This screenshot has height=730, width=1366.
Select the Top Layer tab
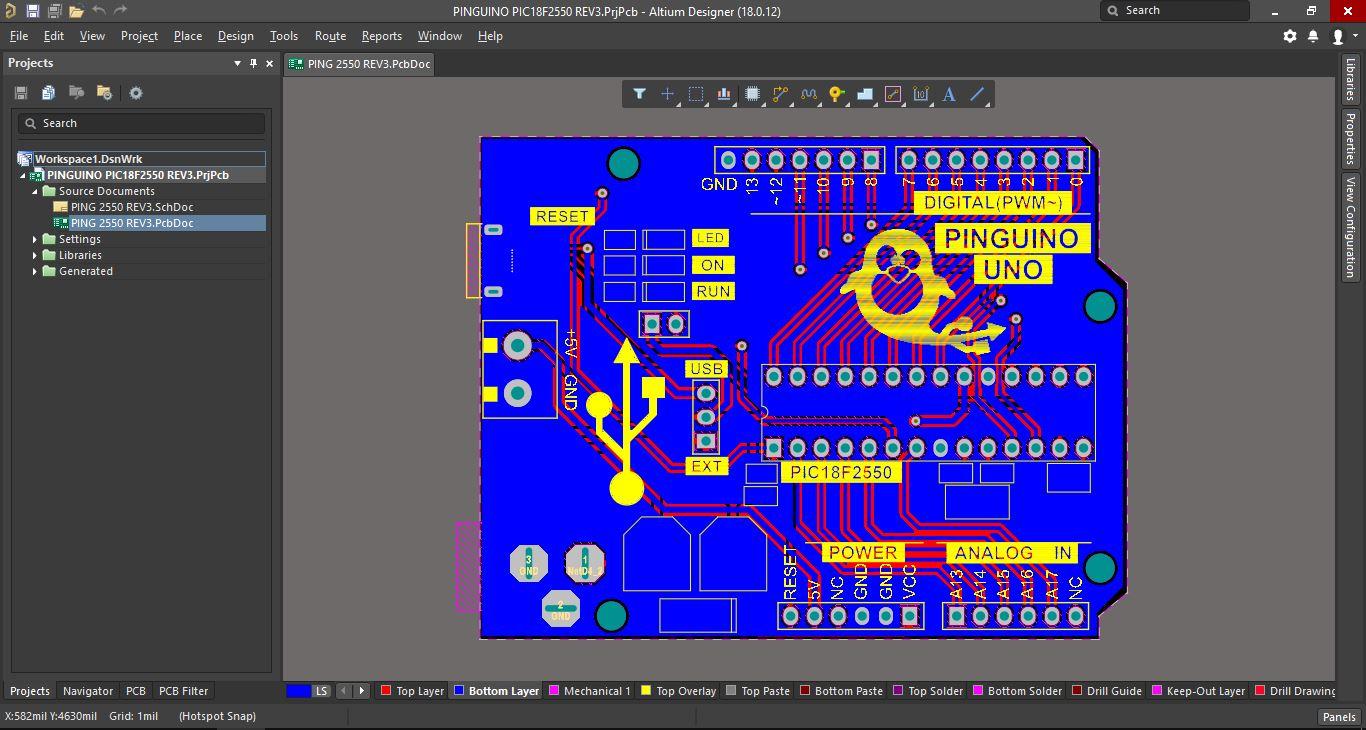click(412, 691)
